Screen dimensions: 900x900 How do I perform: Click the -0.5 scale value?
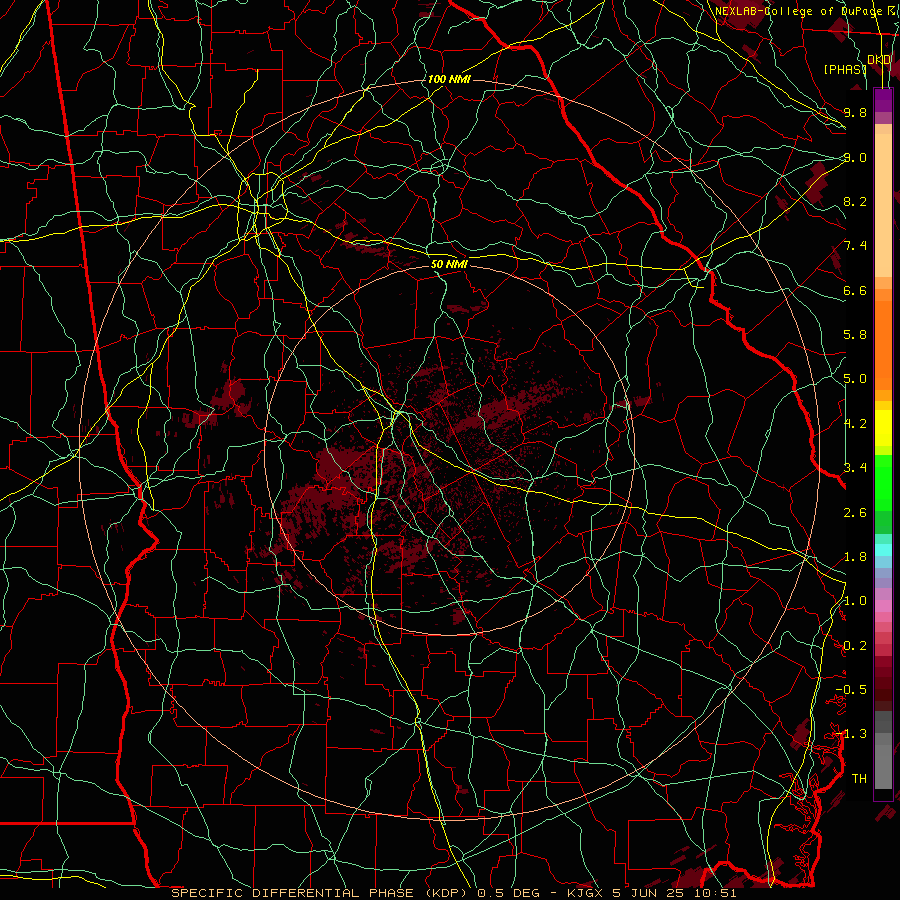(x=852, y=690)
